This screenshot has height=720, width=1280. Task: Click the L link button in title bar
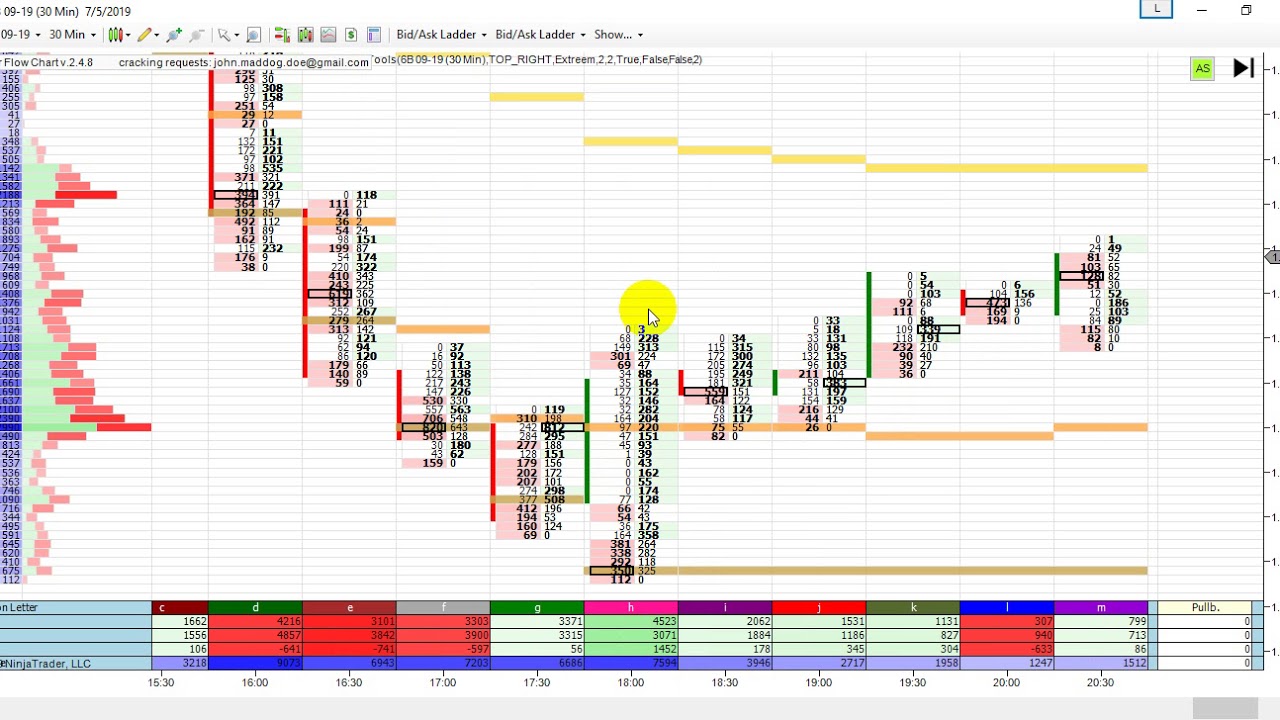[x=1156, y=9]
